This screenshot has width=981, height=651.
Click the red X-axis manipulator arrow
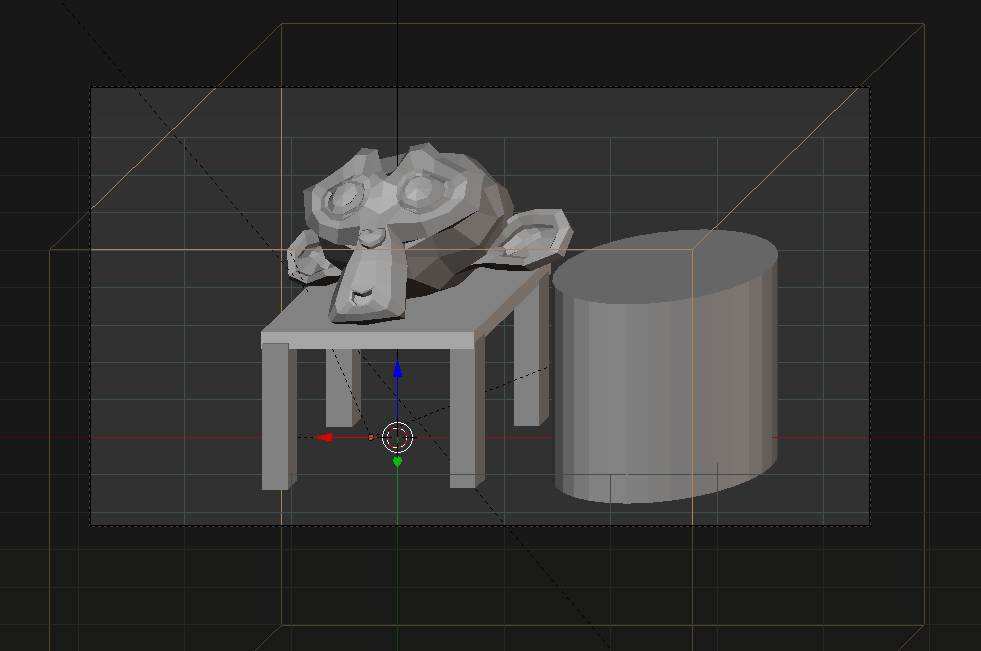[x=323, y=437]
